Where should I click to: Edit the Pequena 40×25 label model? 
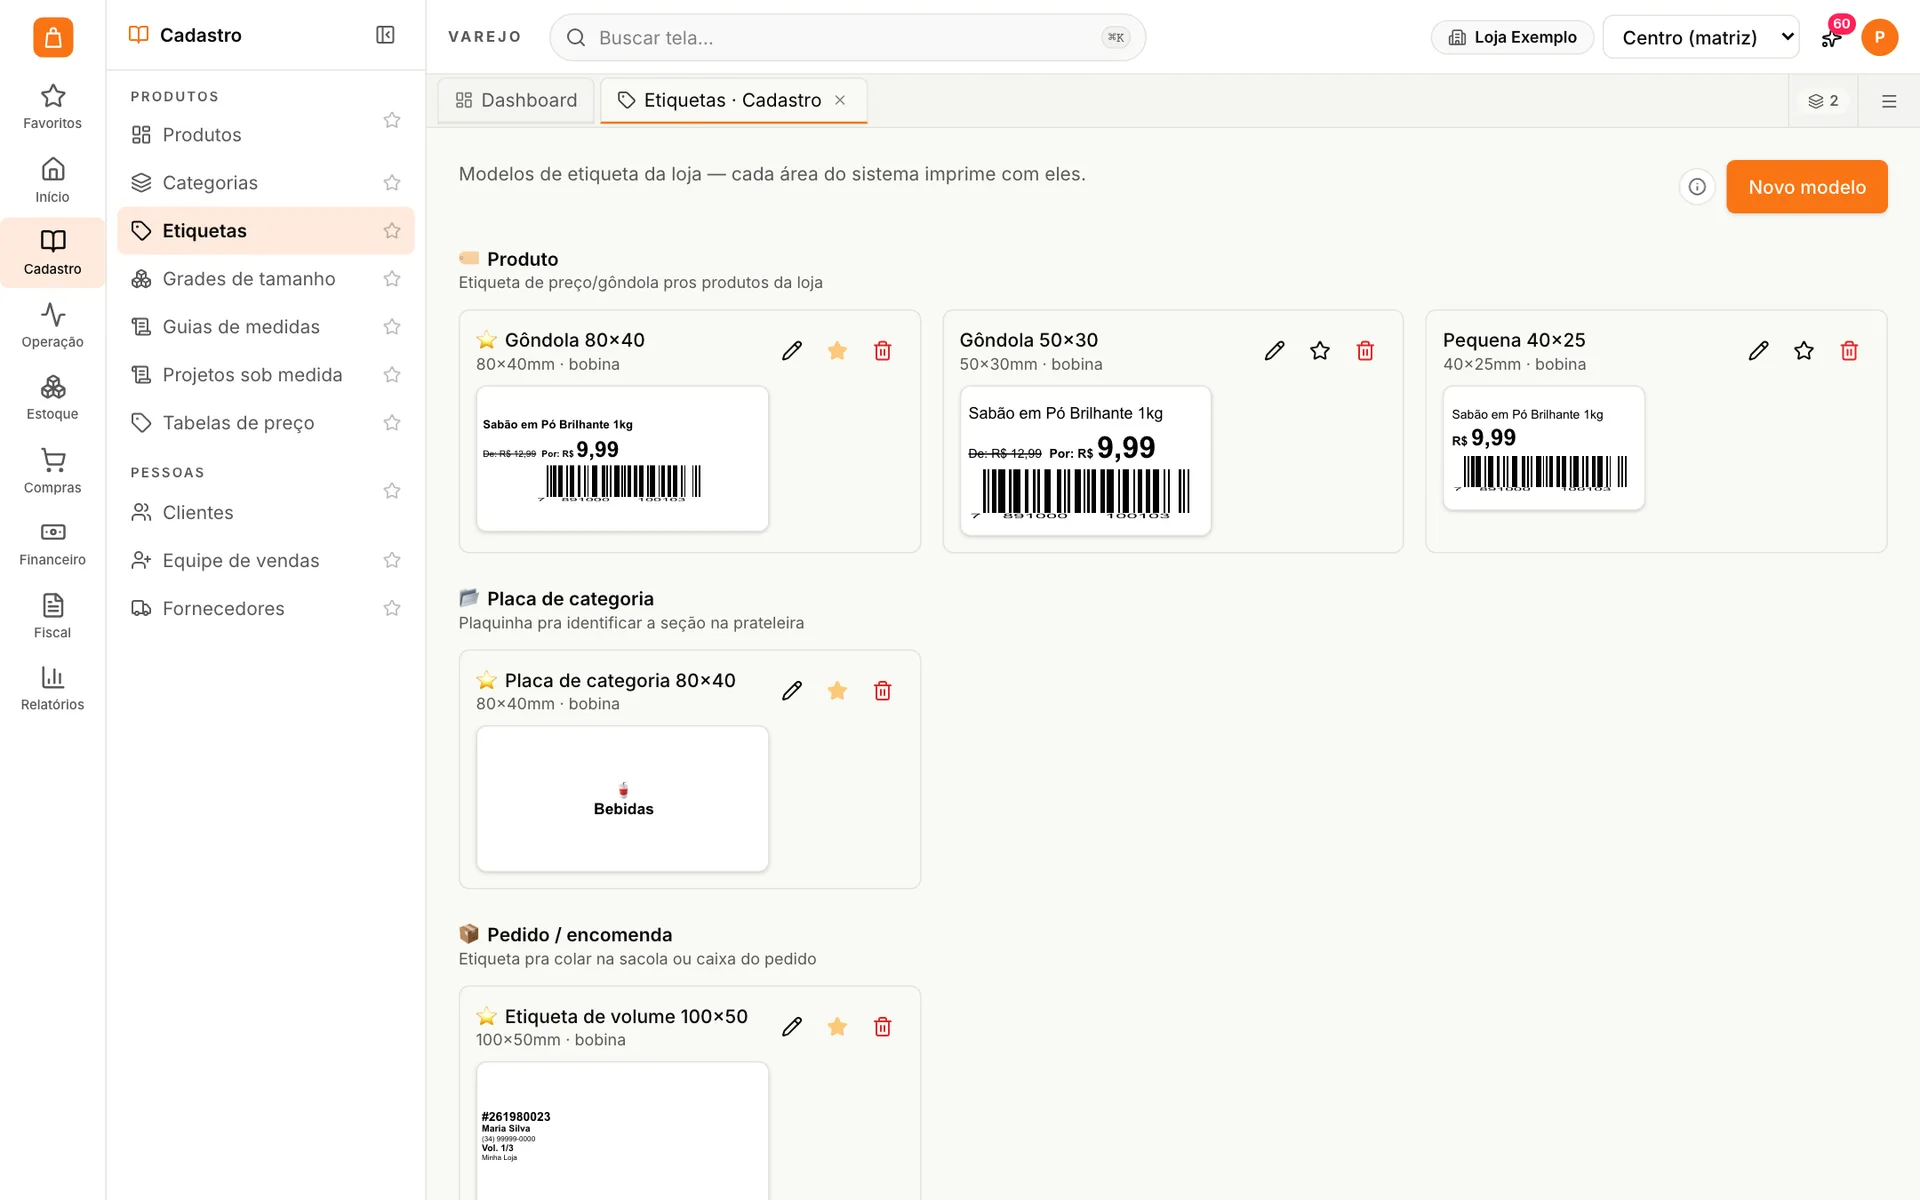[x=1758, y=351]
